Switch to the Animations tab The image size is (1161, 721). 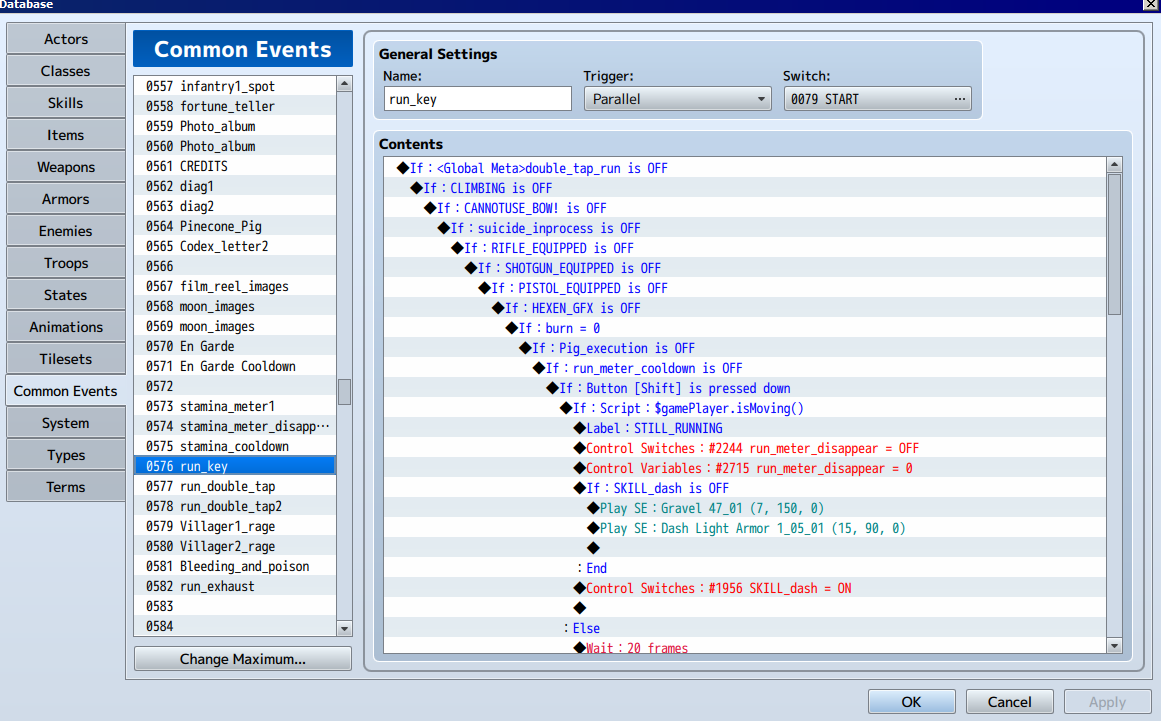pyautogui.click(x=66, y=327)
